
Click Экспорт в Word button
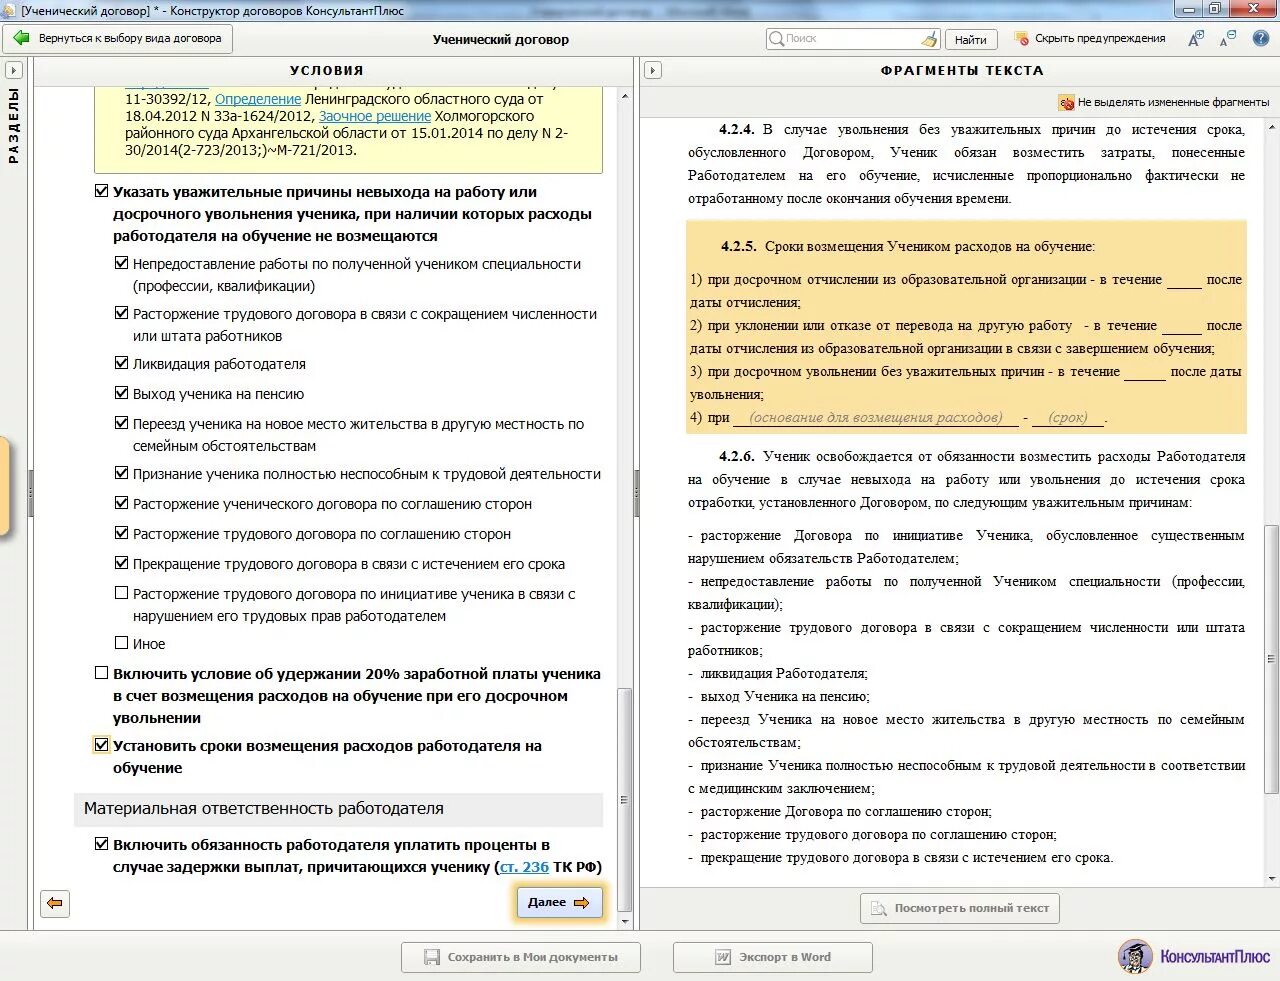pyautogui.click(x=773, y=957)
